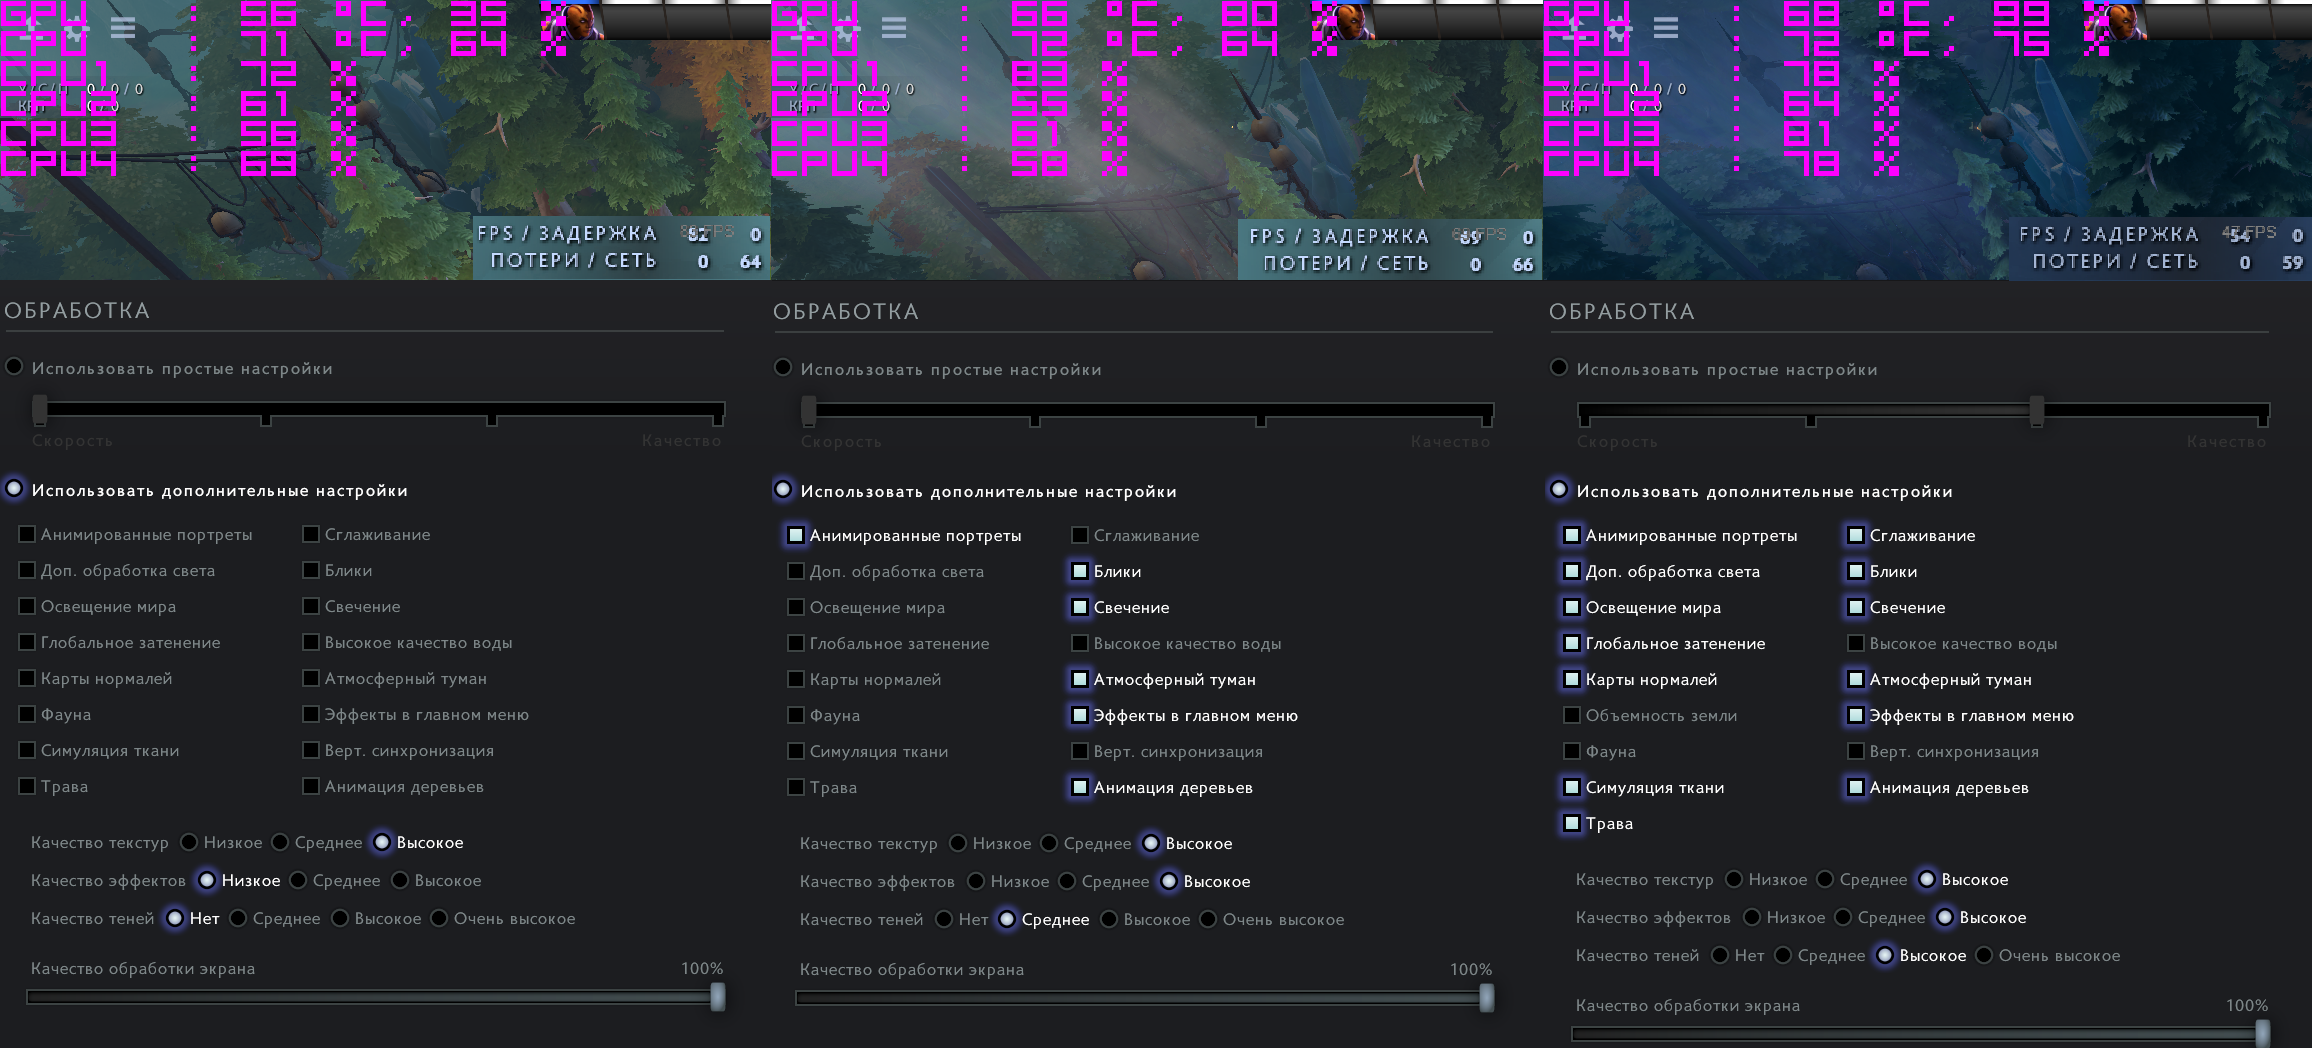Choose "Высокое" shadow quality in middle screenshot

tap(1109, 920)
